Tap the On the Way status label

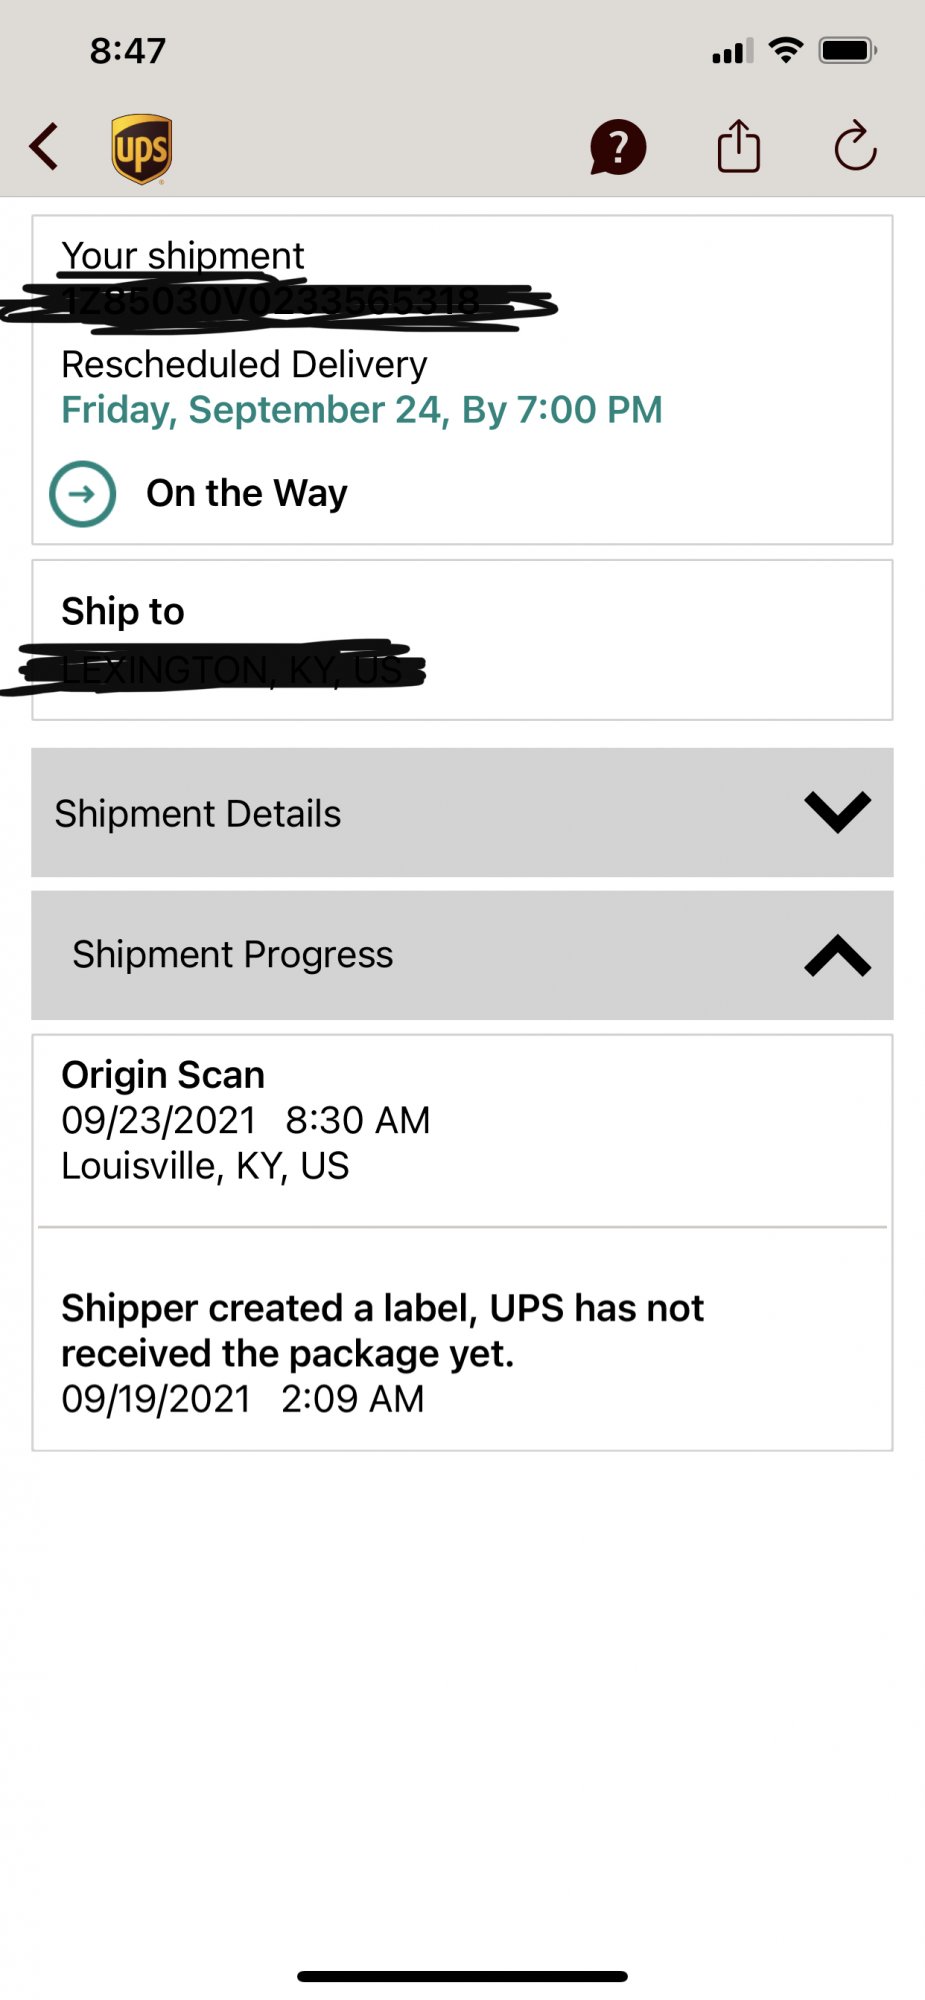(x=247, y=494)
